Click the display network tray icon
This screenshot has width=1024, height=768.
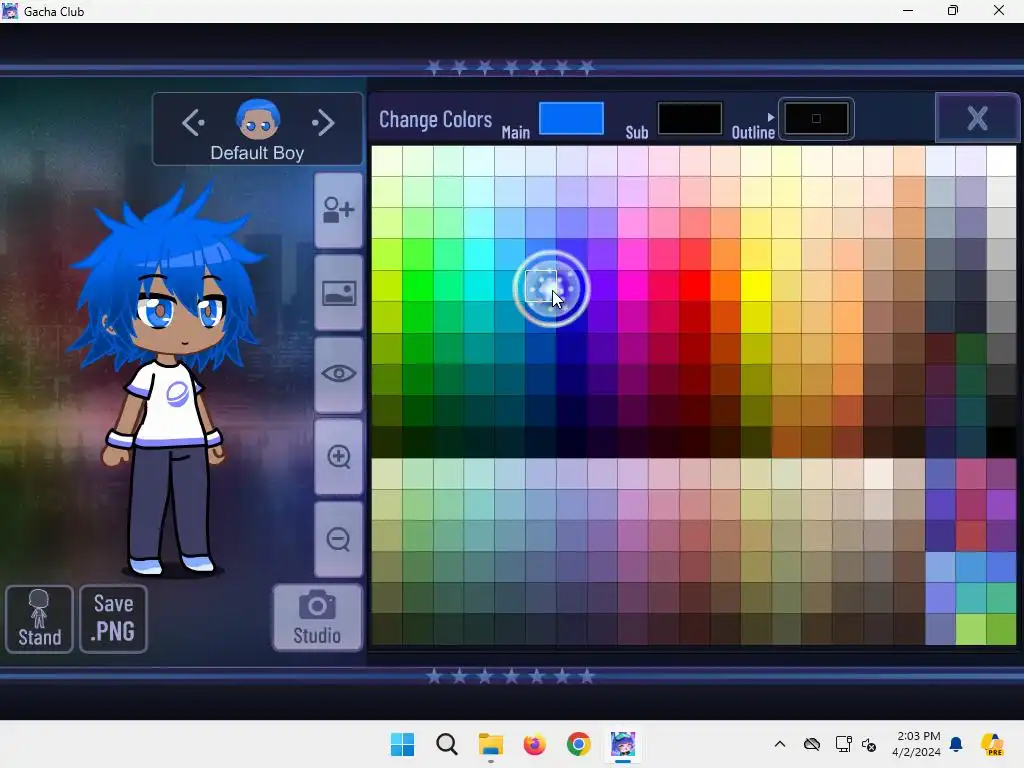coord(843,744)
